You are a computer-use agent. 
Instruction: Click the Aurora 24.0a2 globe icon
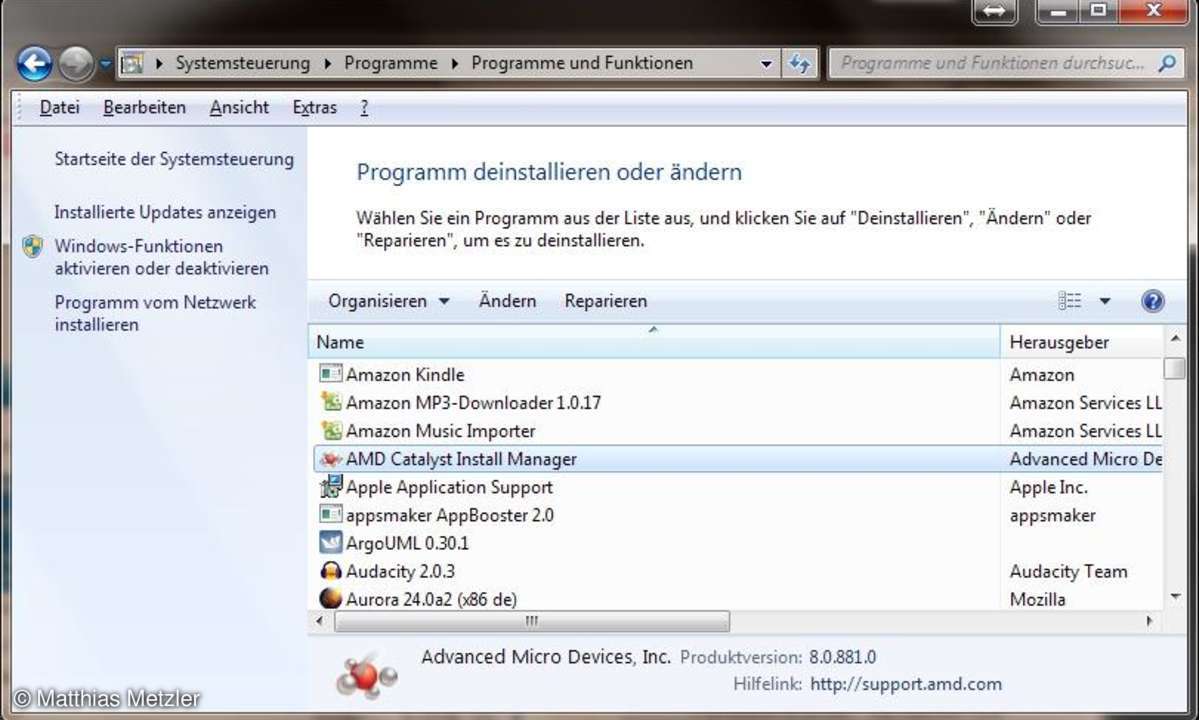[330, 599]
